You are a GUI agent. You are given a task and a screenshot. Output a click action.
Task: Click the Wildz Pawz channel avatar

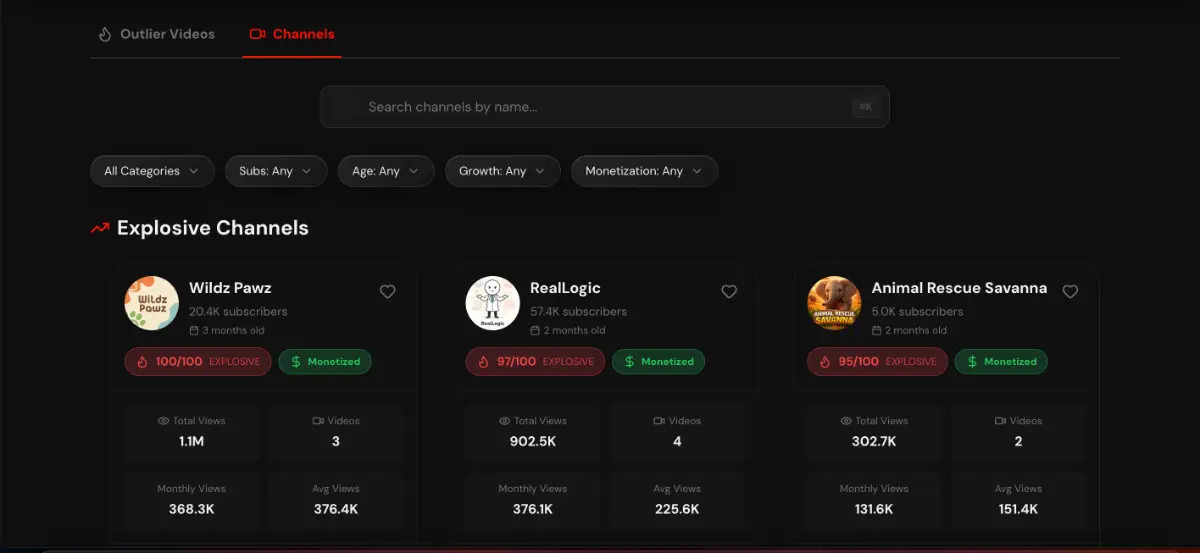coord(152,303)
